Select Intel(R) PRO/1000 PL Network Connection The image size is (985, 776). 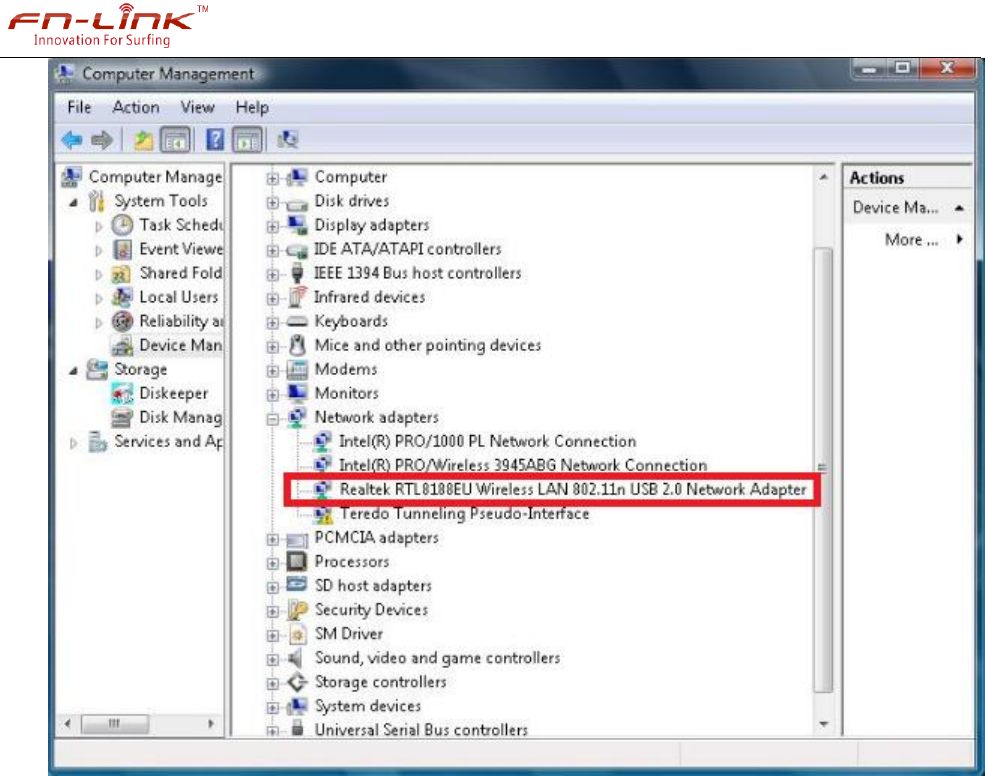(x=487, y=441)
